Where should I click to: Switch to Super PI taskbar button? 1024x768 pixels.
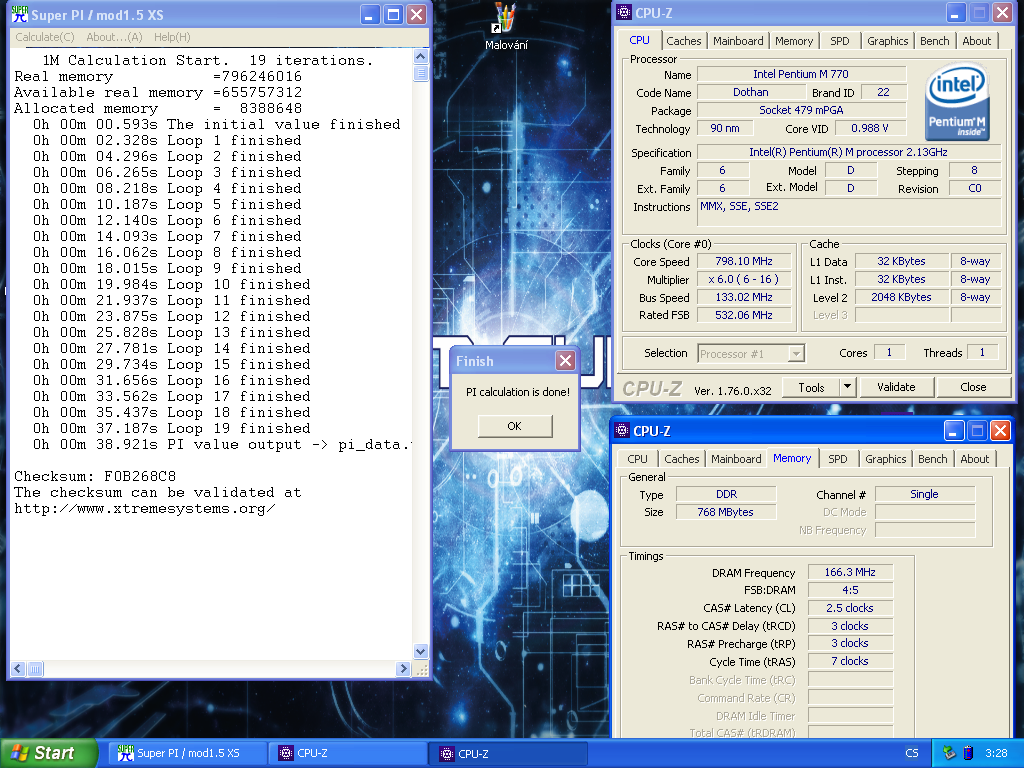187,753
